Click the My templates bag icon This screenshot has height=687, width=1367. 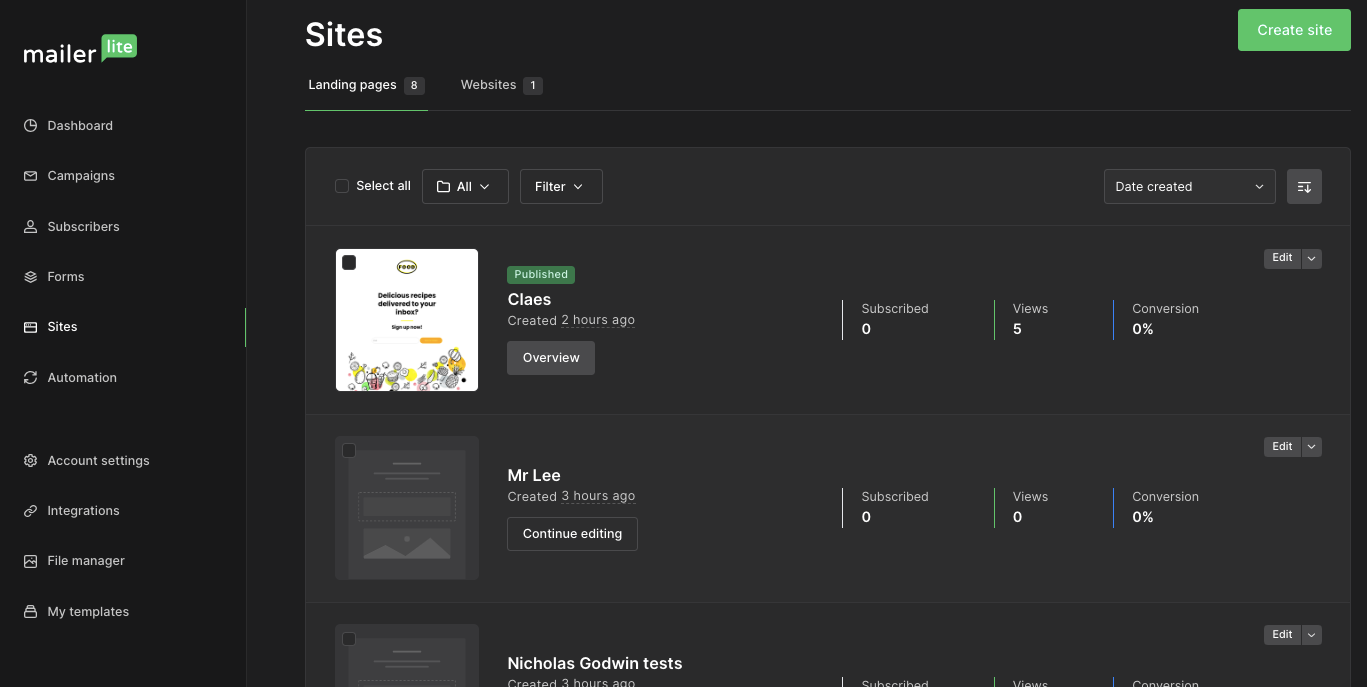[30, 611]
